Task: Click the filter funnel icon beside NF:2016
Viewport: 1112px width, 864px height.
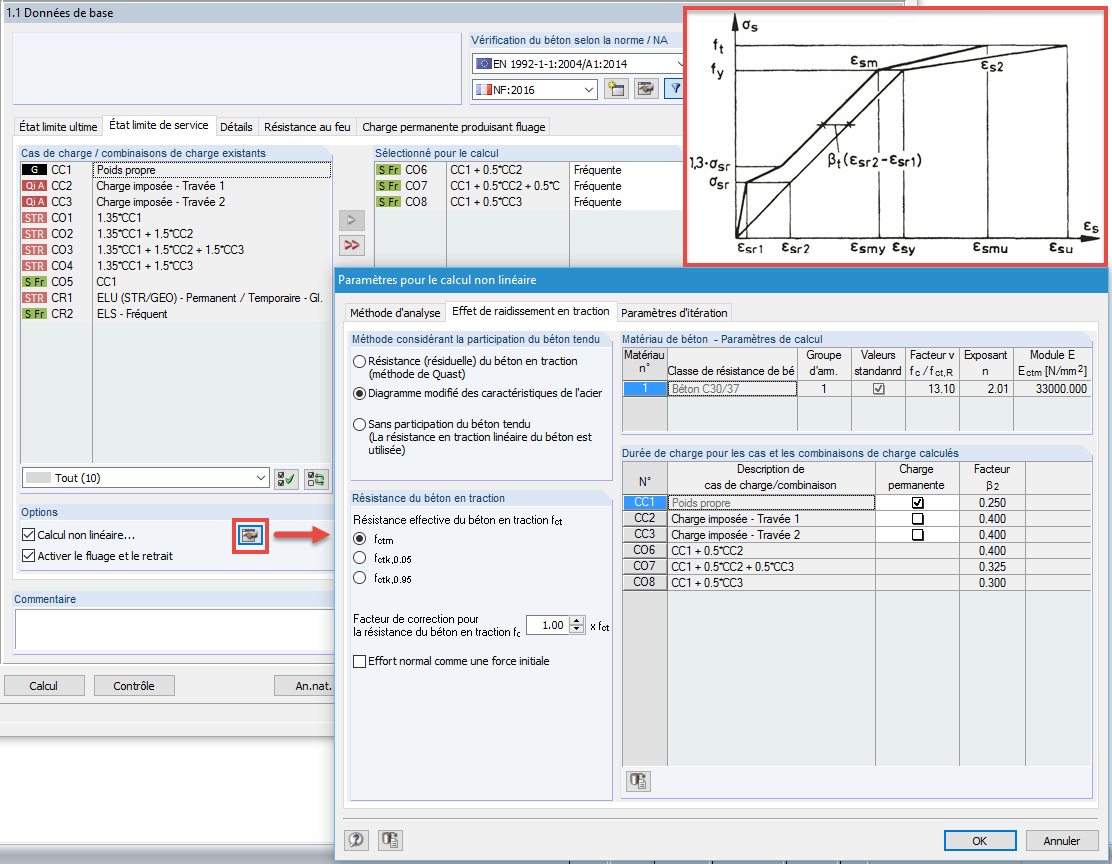Action: tap(674, 89)
